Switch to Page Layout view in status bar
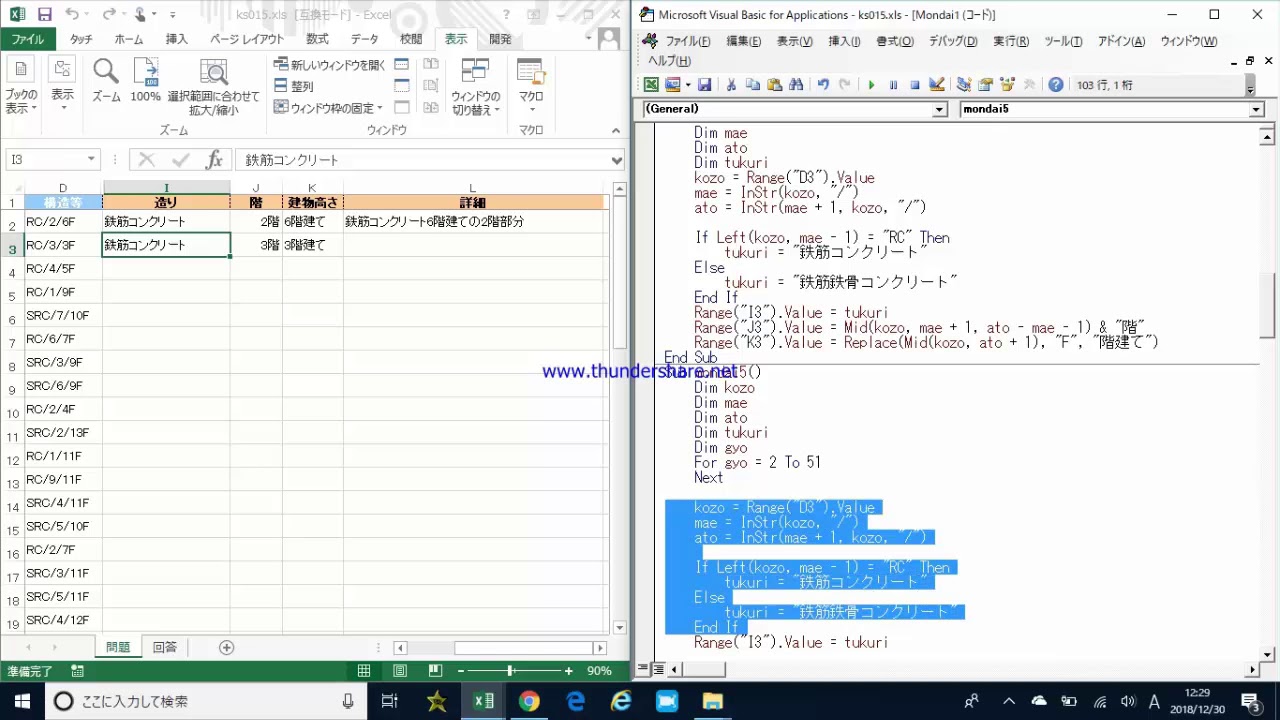1280x720 pixels. (x=400, y=671)
